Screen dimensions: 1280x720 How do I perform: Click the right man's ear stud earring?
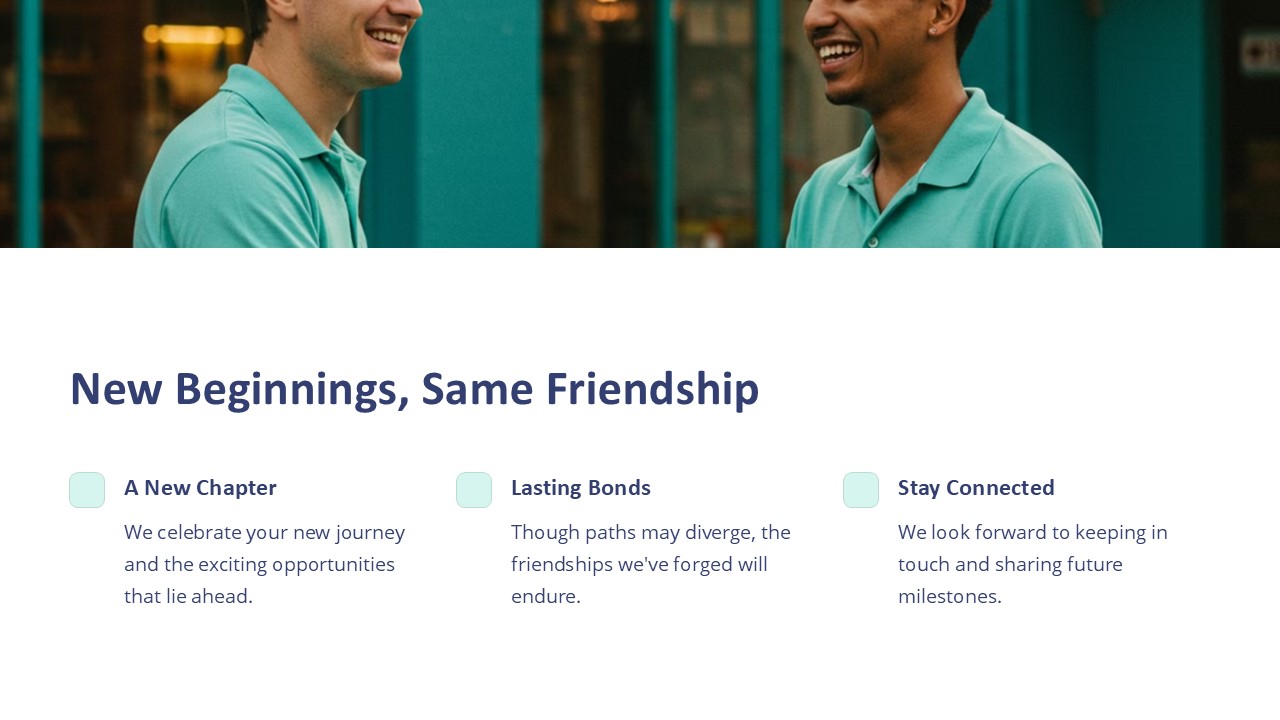click(932, 31)
